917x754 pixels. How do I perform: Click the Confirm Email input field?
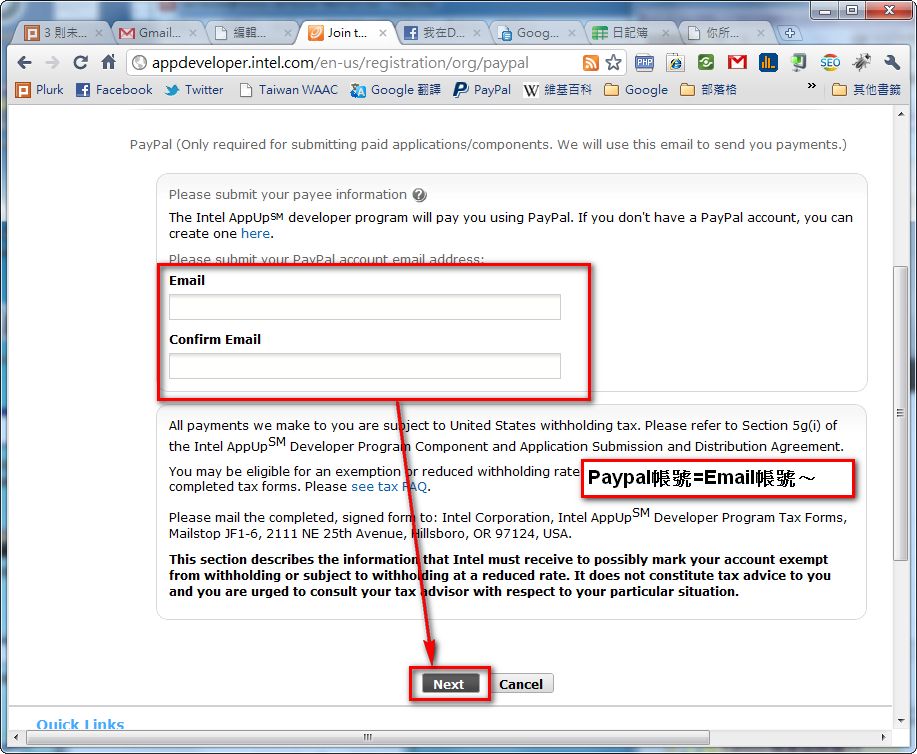coord(364,366)
